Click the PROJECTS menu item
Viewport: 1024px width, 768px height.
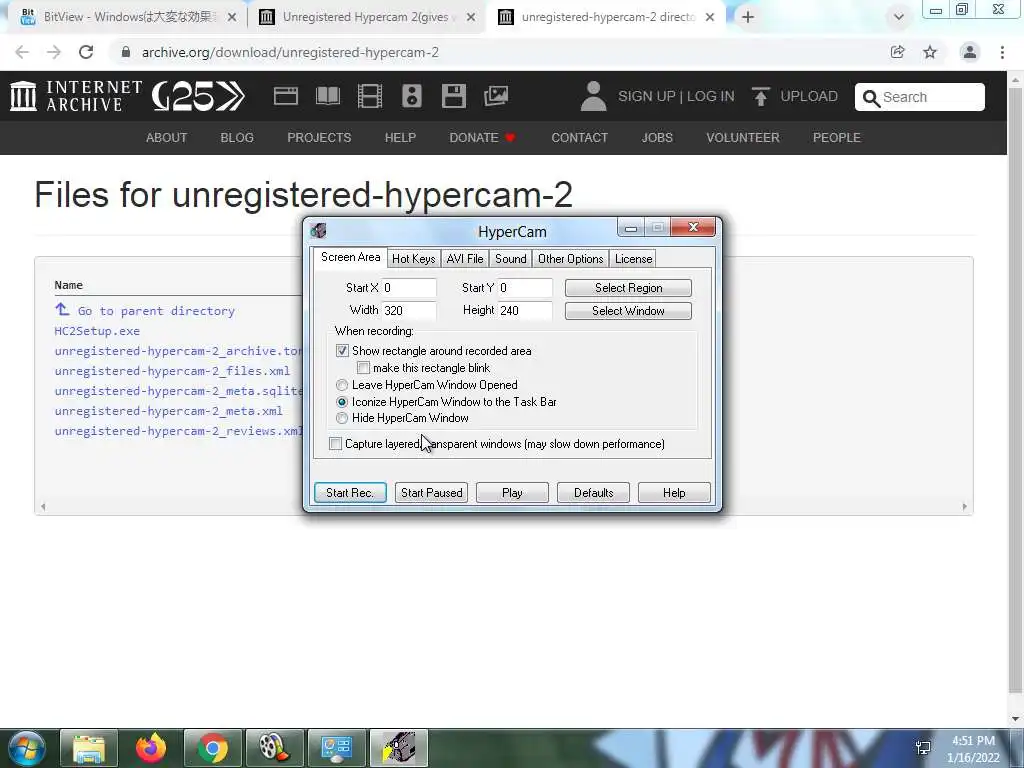[x=319, y=138]
